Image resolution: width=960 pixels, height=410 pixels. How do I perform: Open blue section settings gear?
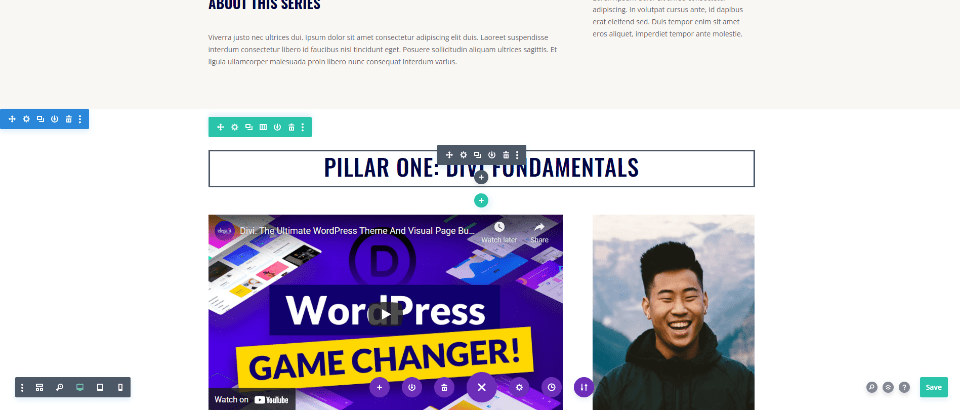26,119
